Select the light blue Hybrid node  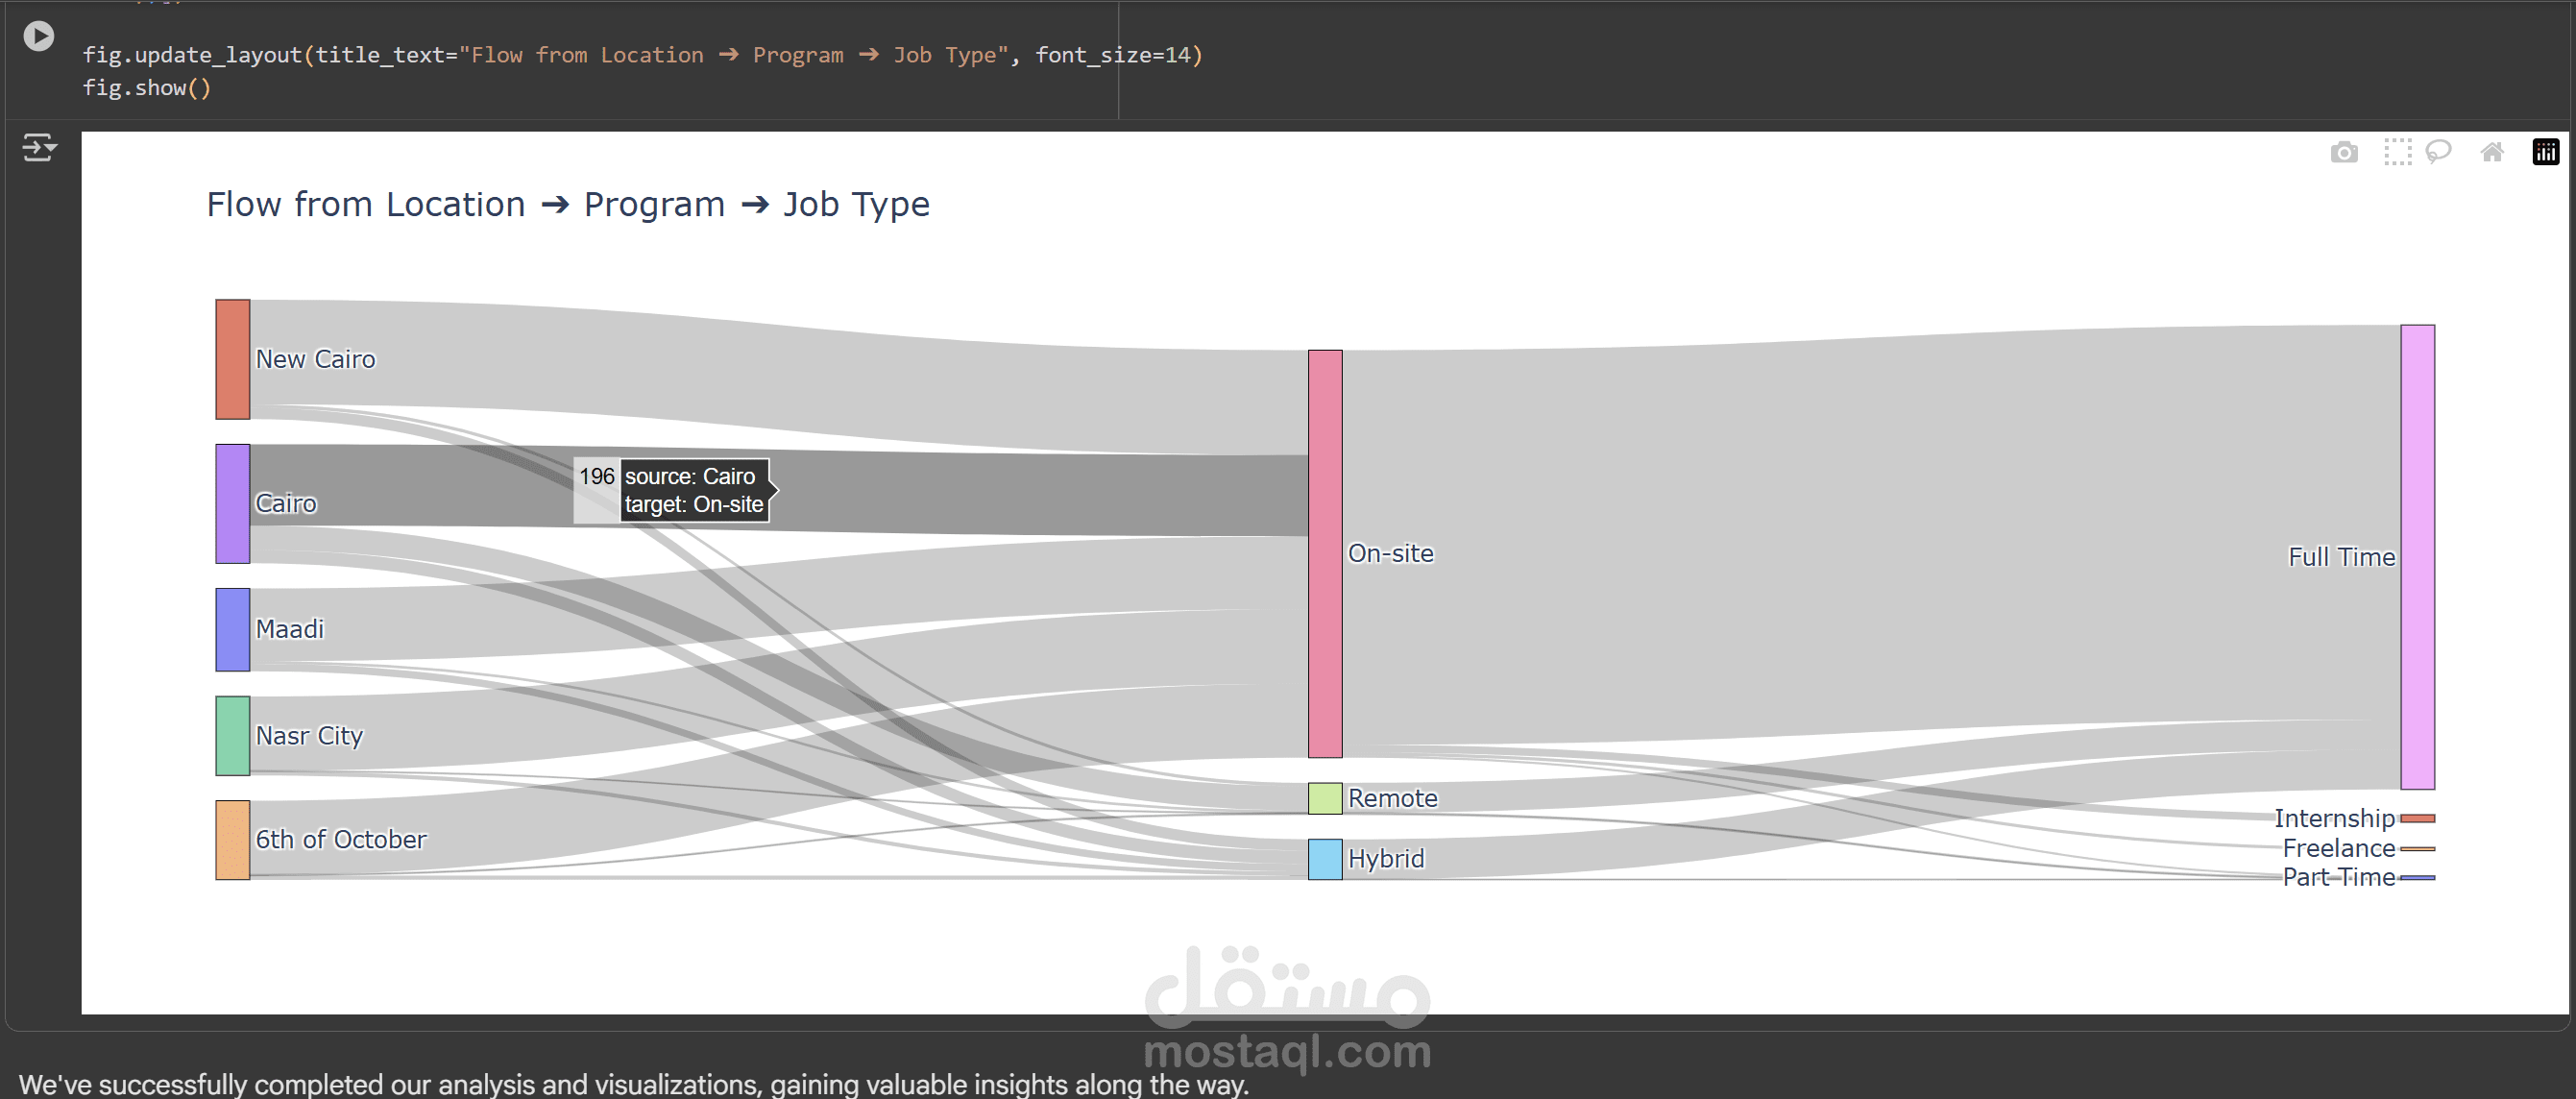(1325, 859)
